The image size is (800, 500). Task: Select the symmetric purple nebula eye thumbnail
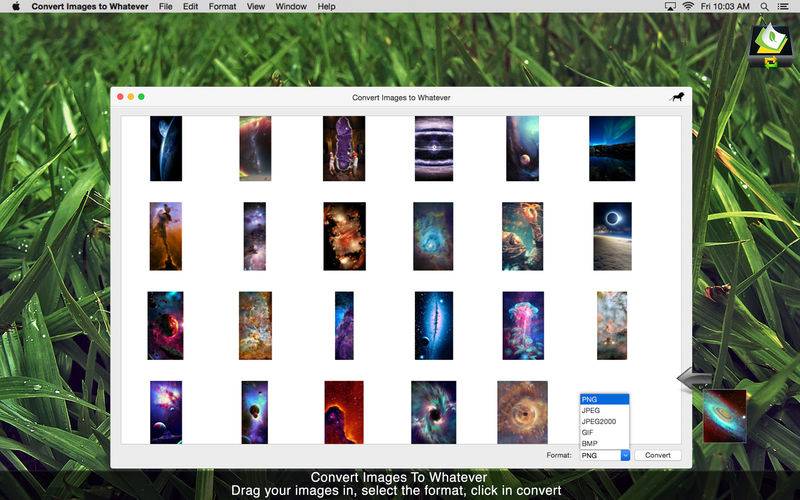pos(434,148)
